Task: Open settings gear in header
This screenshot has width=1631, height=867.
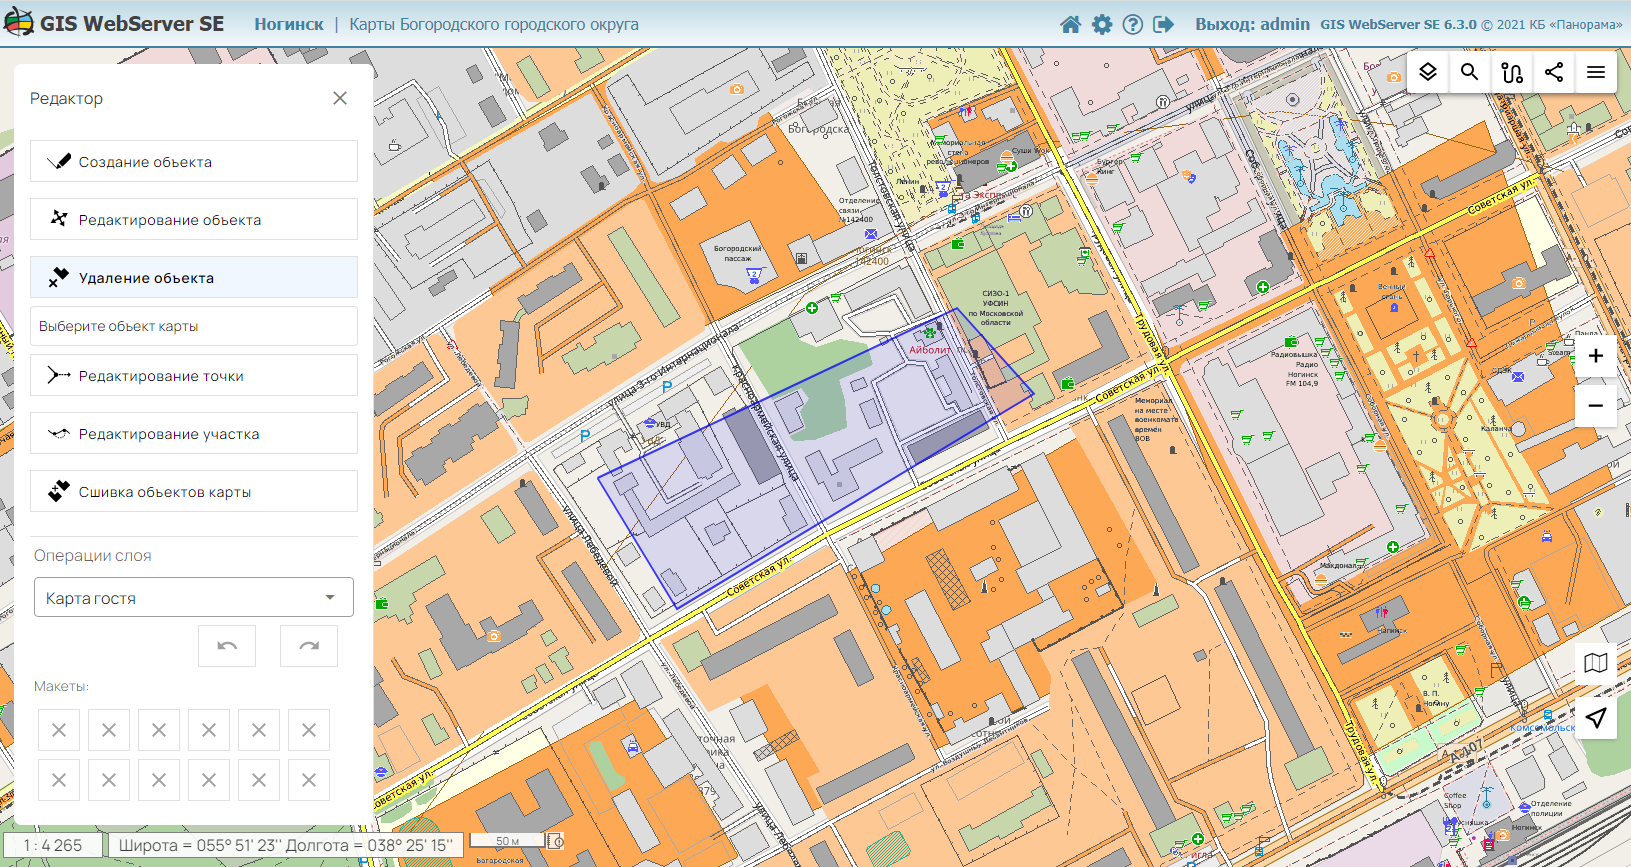Action: pos(1101,24)
